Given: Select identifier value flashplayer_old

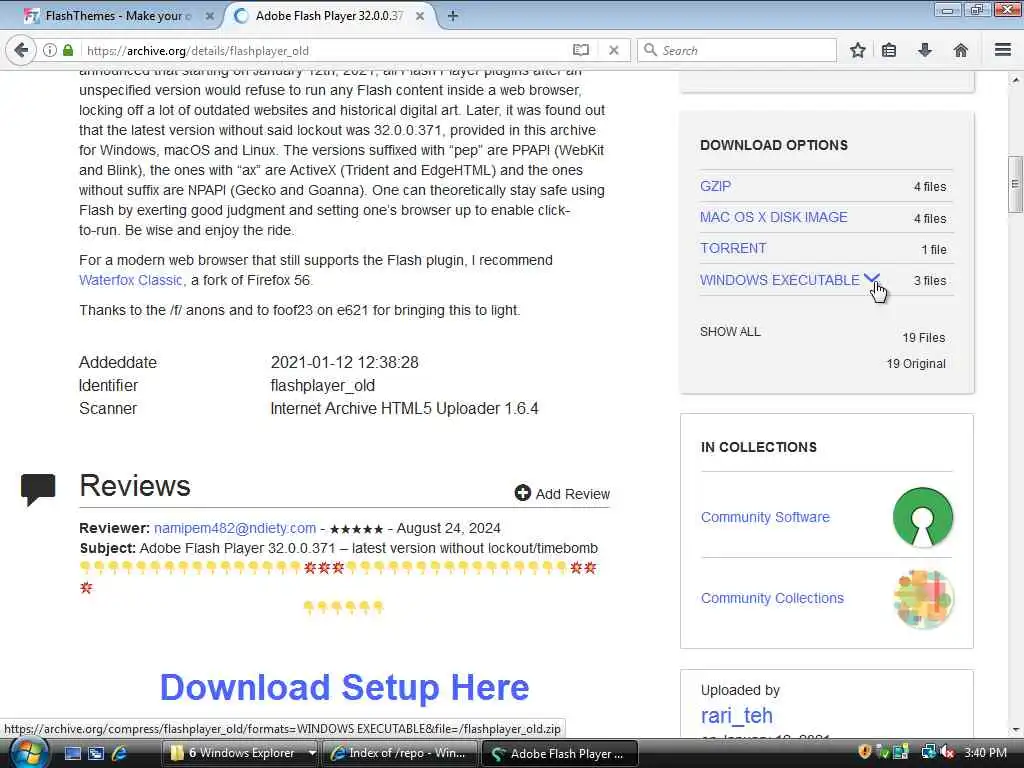Looking at the screenshot, I should tap(323, 386).
